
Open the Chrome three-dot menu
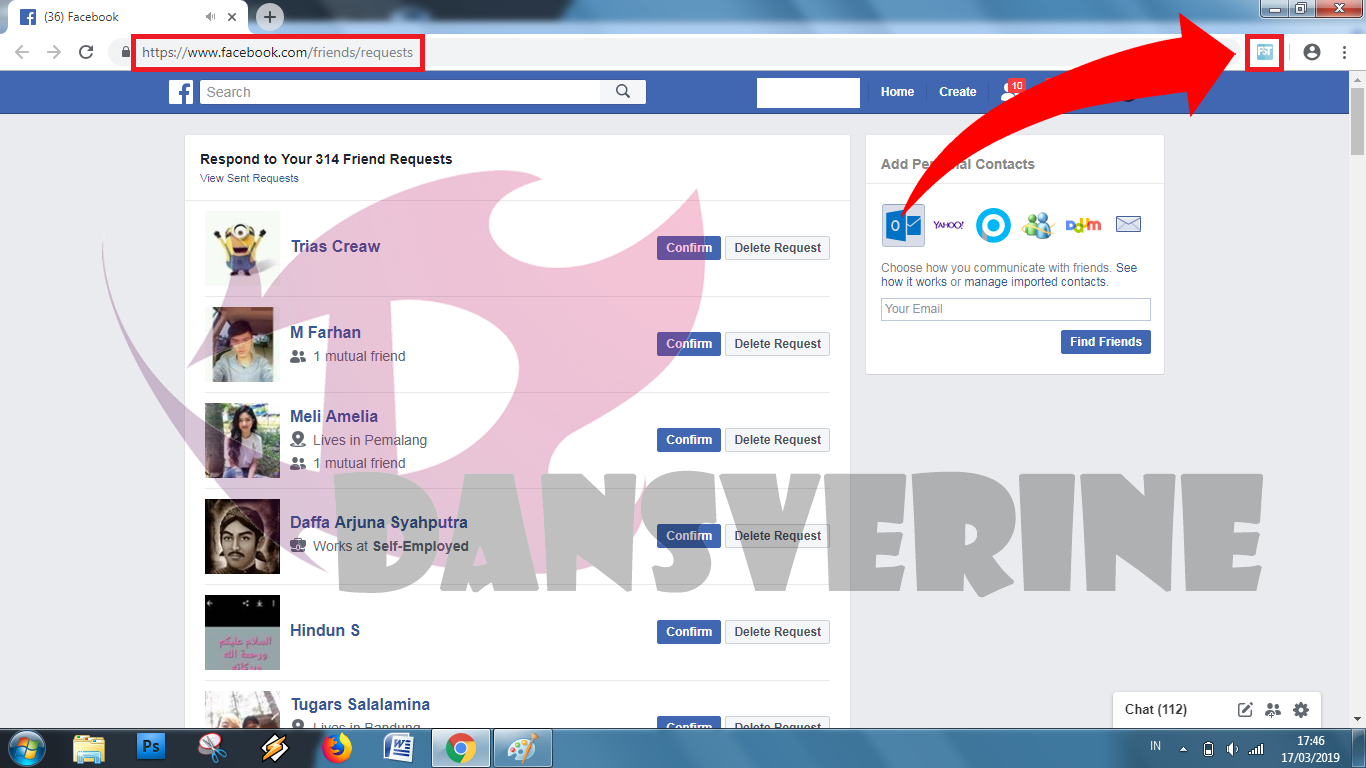[x=1344, y=52]
